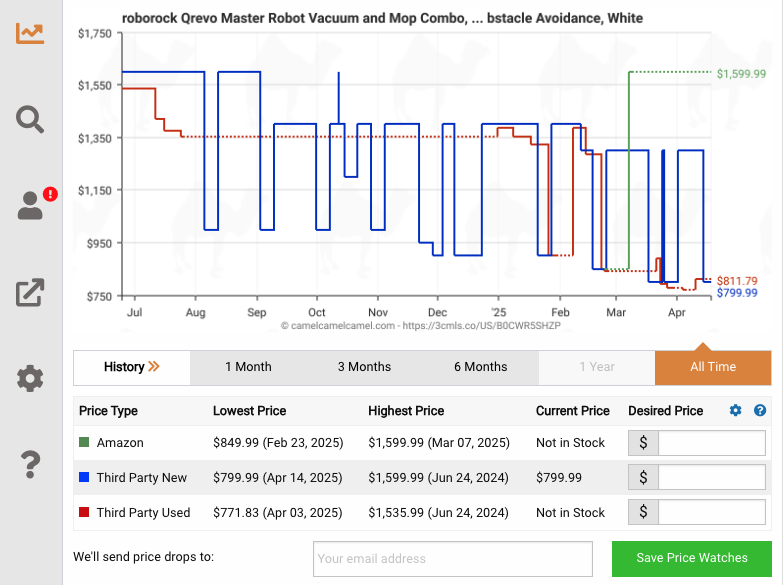The width and height of the screenshot is (783, 585).
Task: Click the Amazon desired price field
Action: [711, 443]
